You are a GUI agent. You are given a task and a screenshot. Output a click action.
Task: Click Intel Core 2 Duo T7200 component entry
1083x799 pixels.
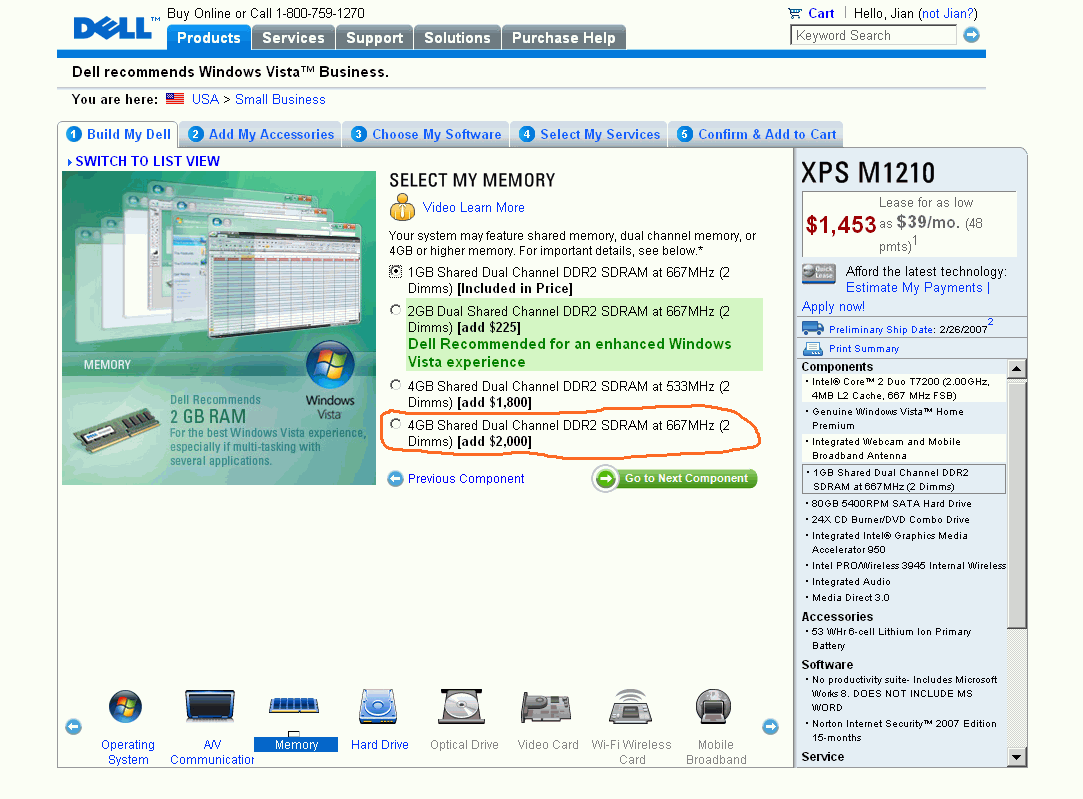click(901, 388)
